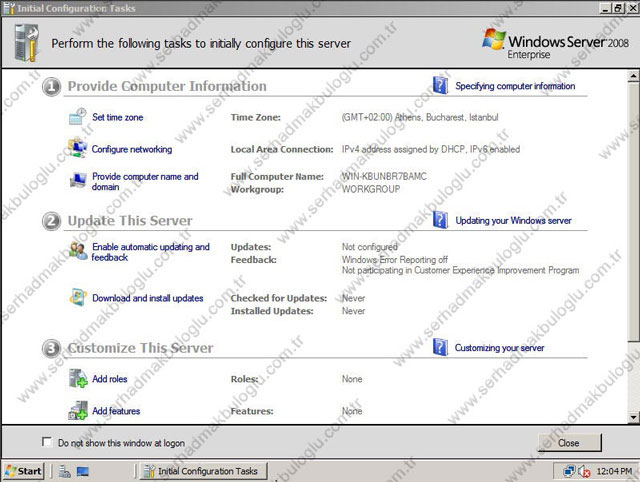Click the Provide computer name monitor icon
This screenshot has width=640, height=482.
click(78, 180)
